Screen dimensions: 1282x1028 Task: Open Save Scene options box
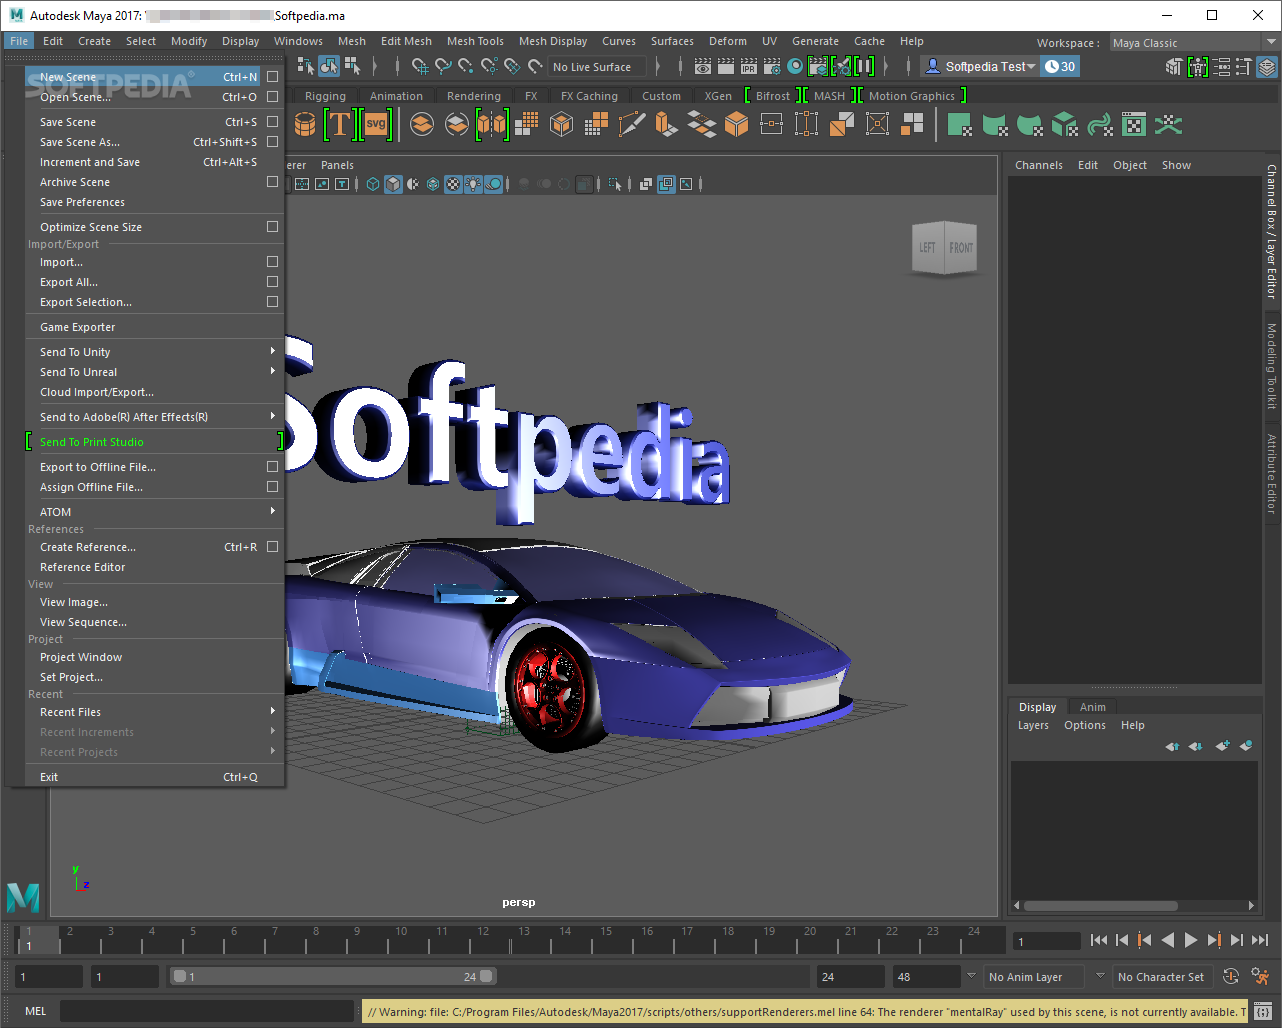(x=272, y=122)
